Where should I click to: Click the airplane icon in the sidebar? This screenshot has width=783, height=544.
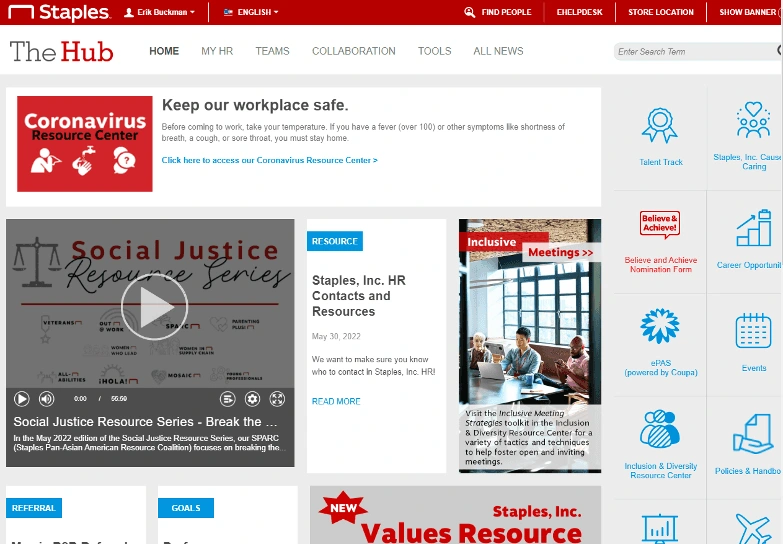753,529
